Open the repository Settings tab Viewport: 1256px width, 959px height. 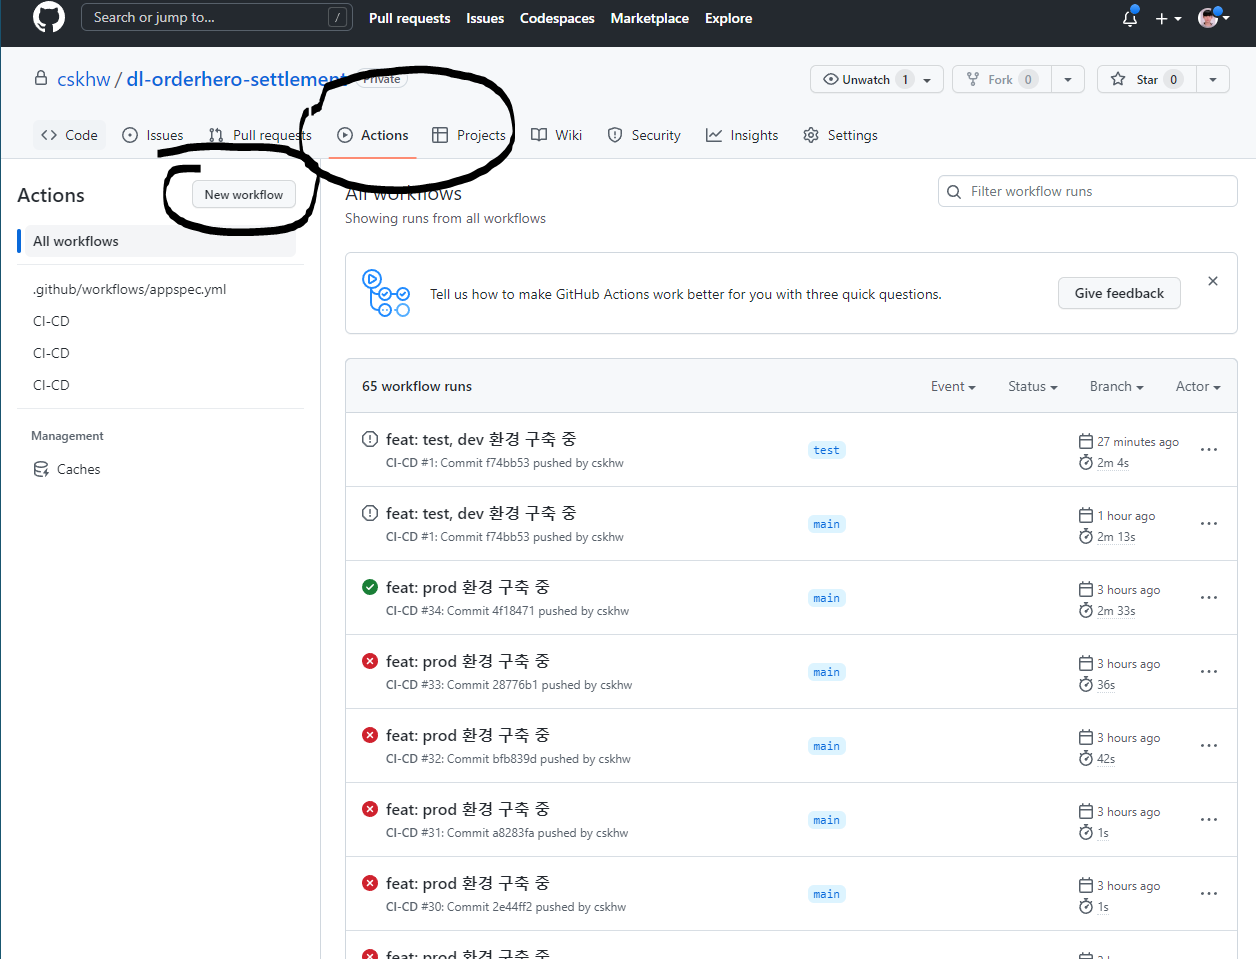[x=840, y=135]
